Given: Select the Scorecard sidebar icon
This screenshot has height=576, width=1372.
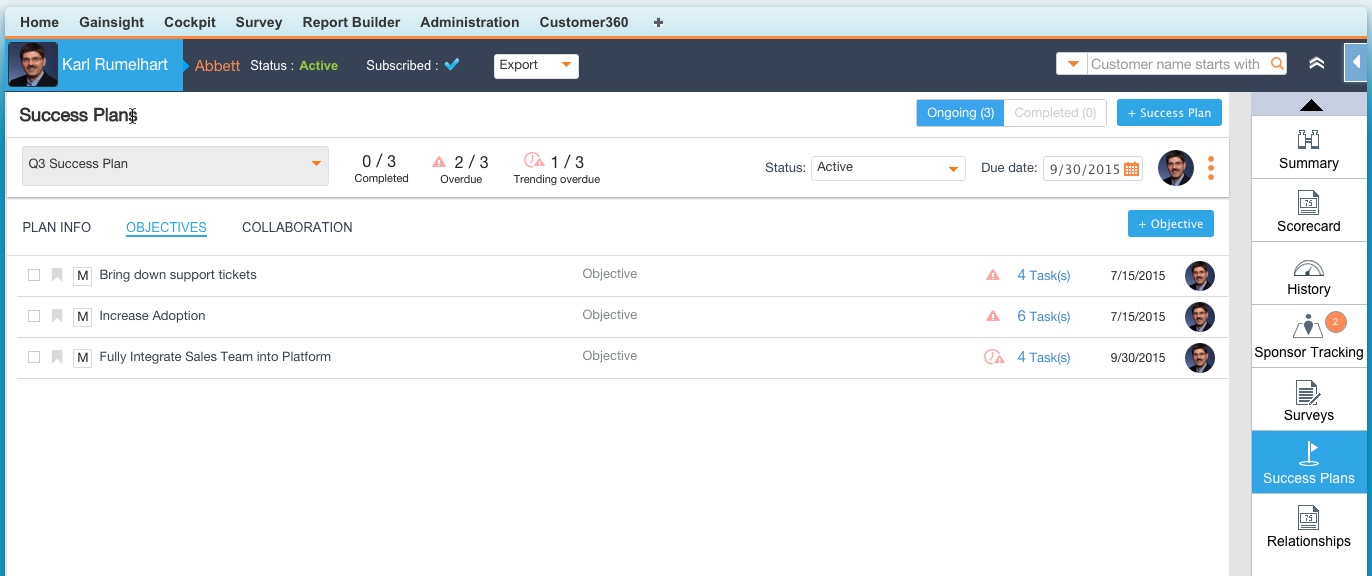Looking at the screenshot, I should (x=1308, y=211).
